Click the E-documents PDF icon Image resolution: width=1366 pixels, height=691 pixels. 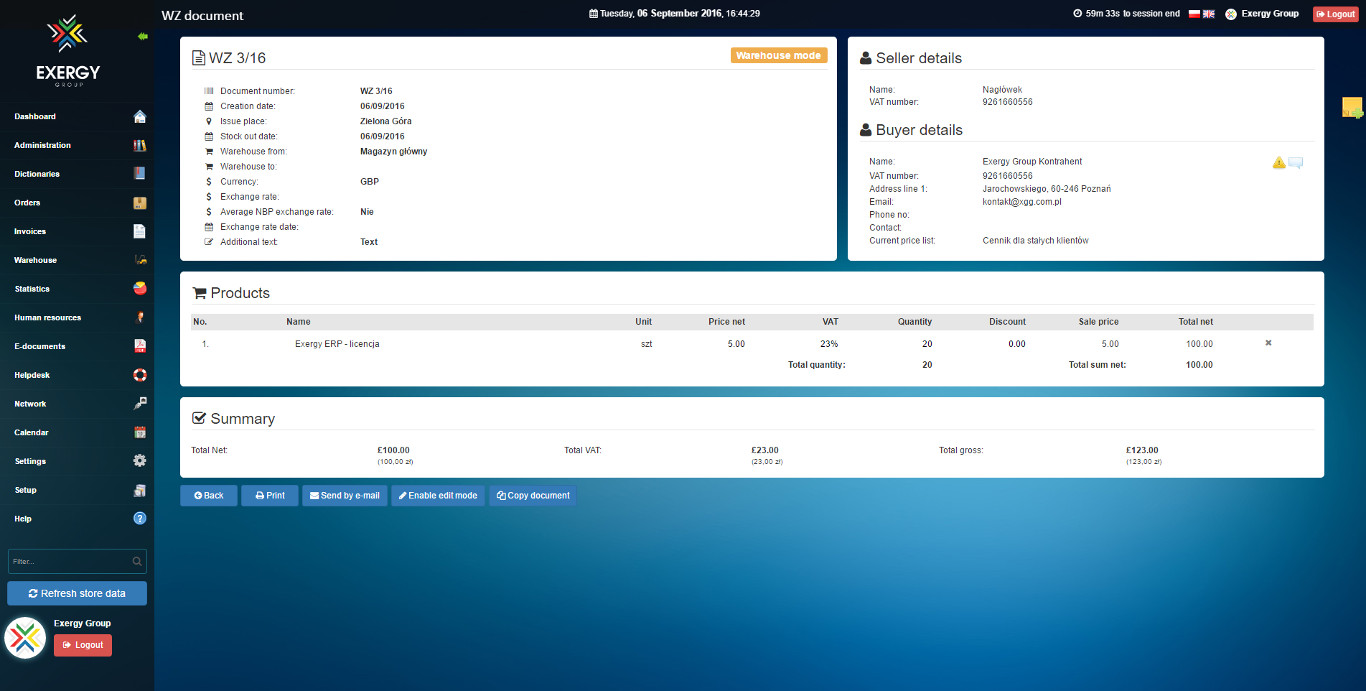coord(140,346)
